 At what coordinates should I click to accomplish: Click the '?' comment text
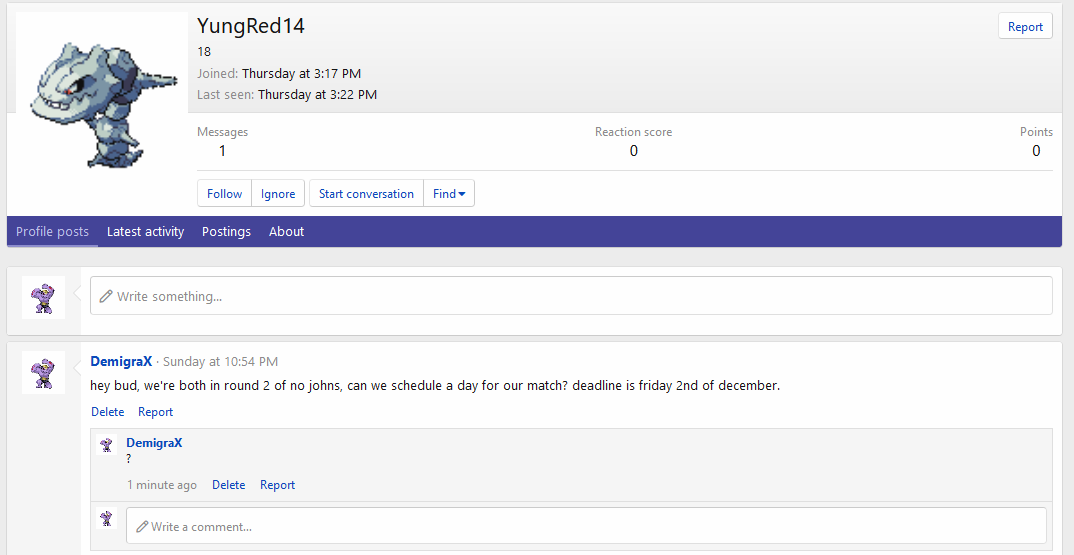click(x=129, y=458)
